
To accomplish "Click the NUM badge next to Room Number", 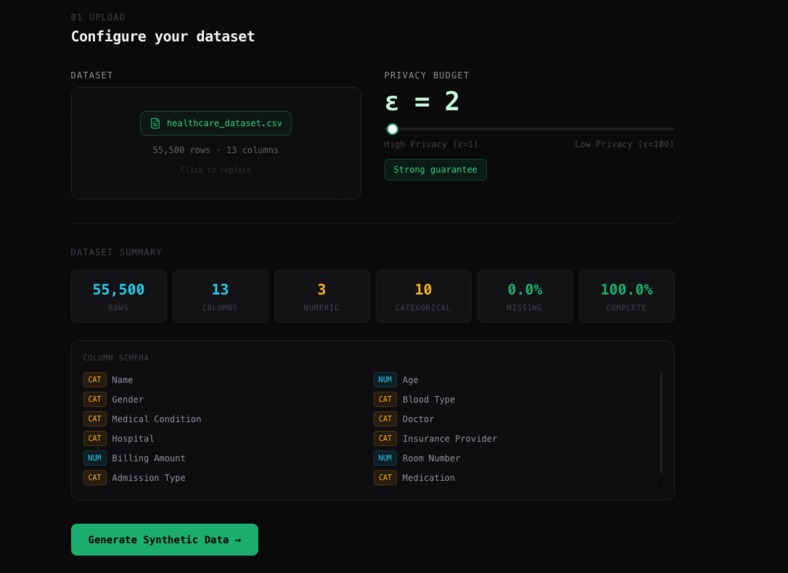I will (x=385, y=458).
